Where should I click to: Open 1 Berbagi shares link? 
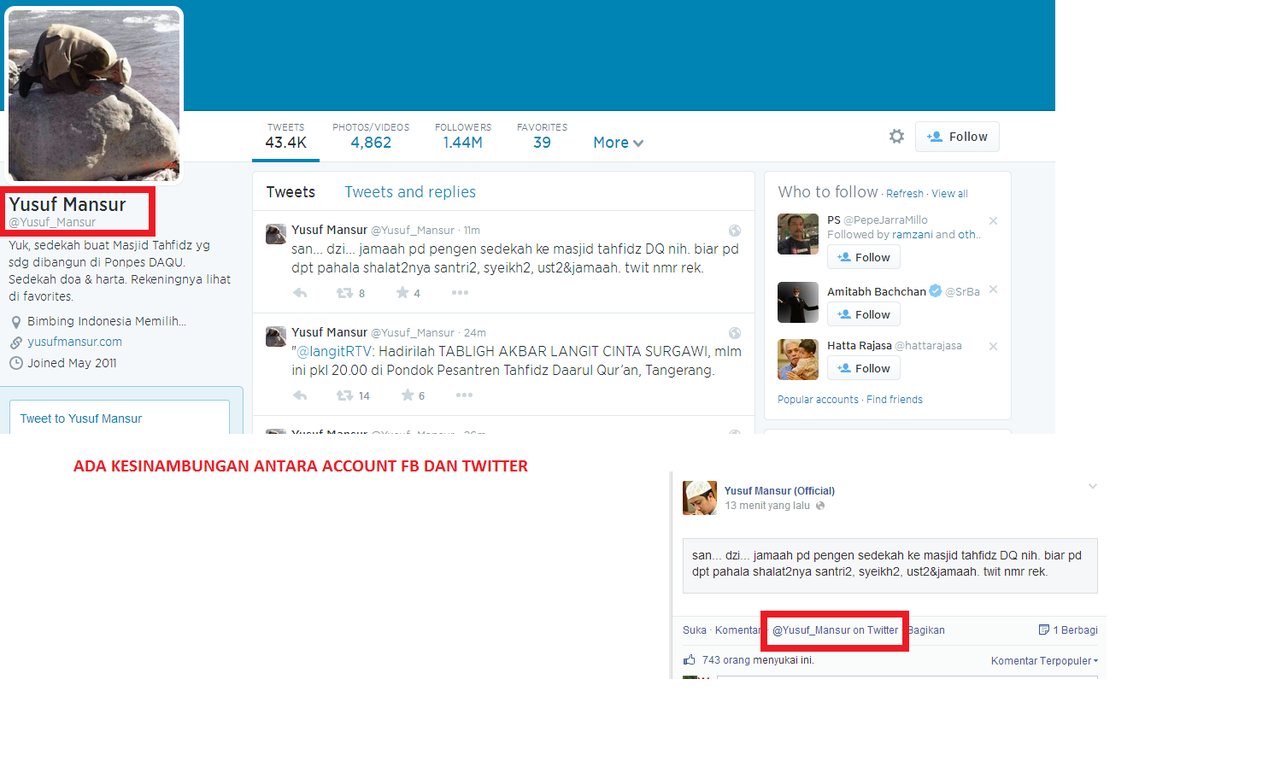(x=1075, y=630)
